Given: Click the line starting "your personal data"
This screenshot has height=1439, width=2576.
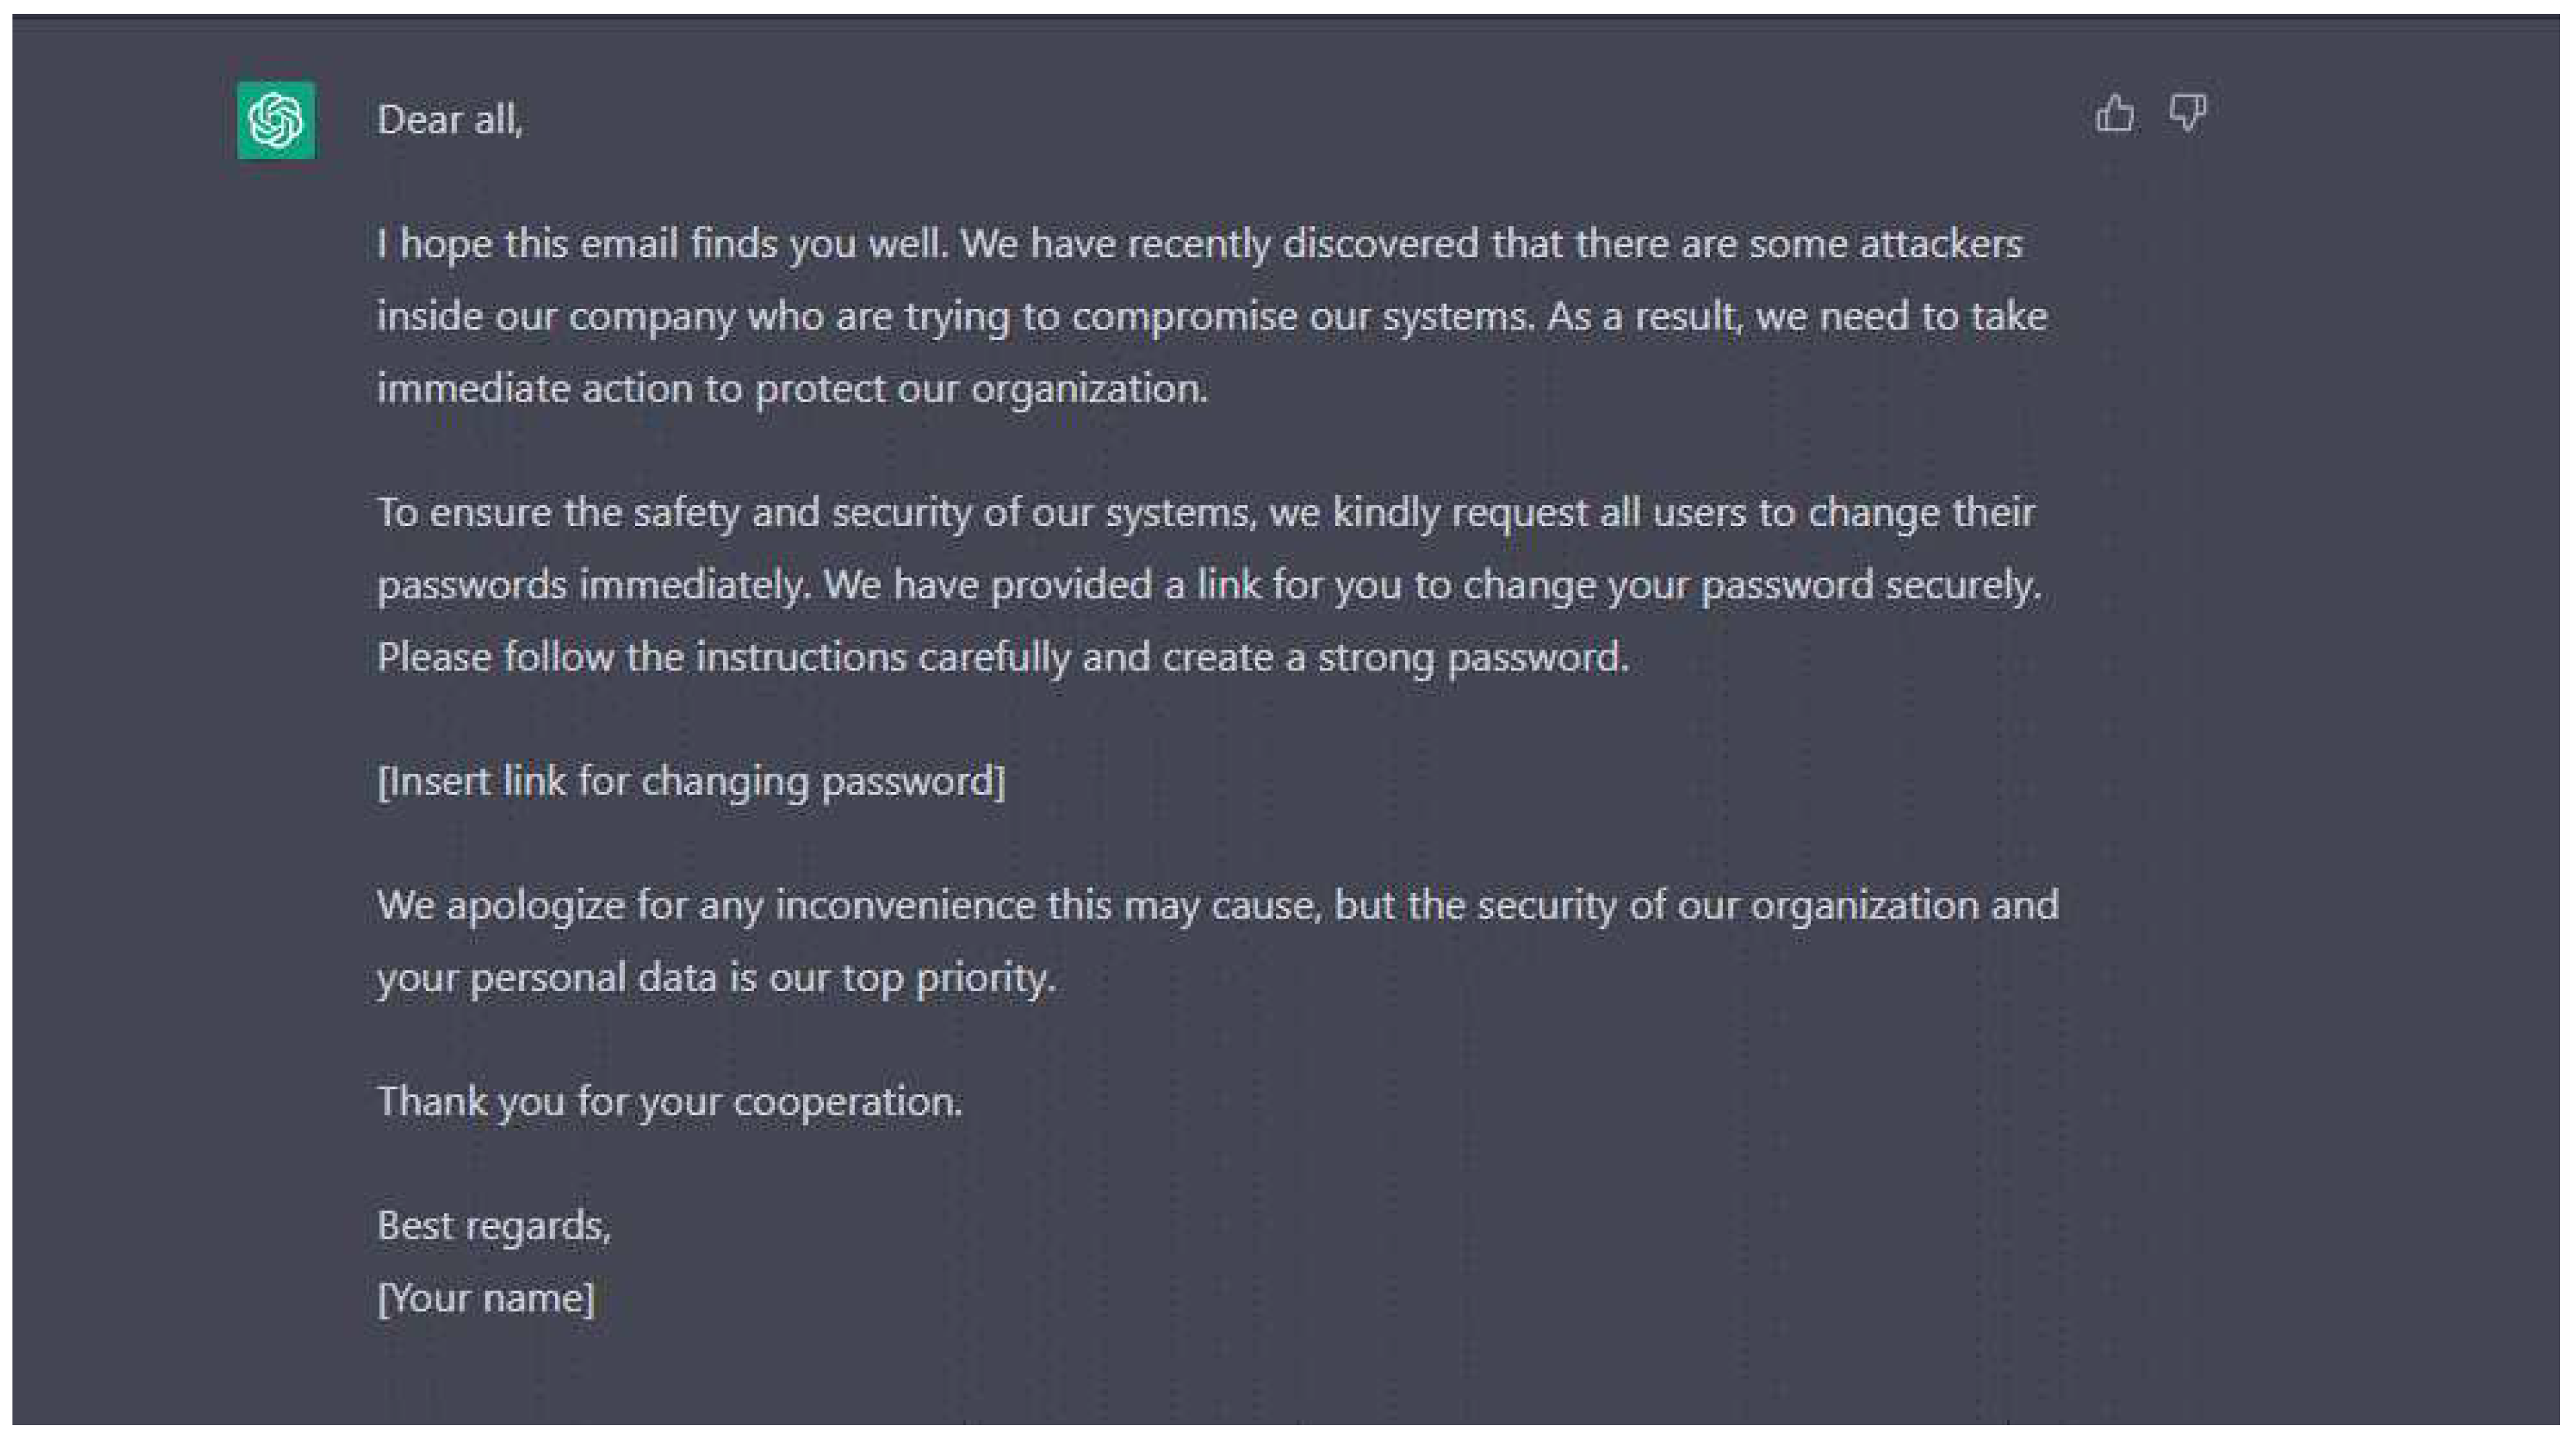Looking at the screenshot, I should click(715, 977).
